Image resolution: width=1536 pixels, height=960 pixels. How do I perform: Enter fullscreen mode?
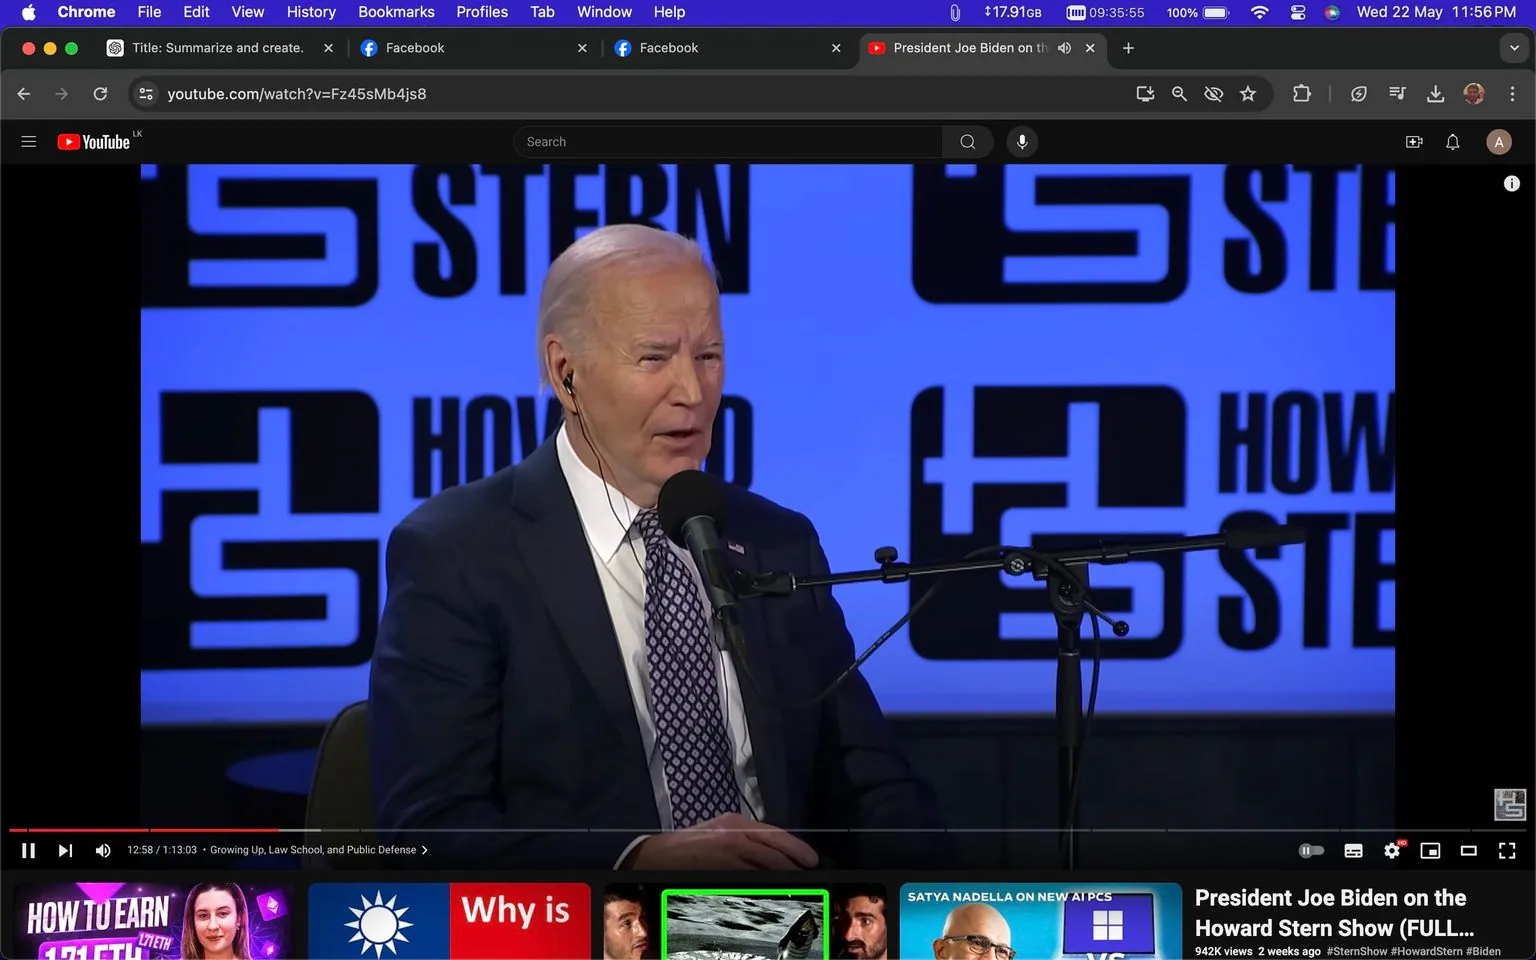(1507, 850)
